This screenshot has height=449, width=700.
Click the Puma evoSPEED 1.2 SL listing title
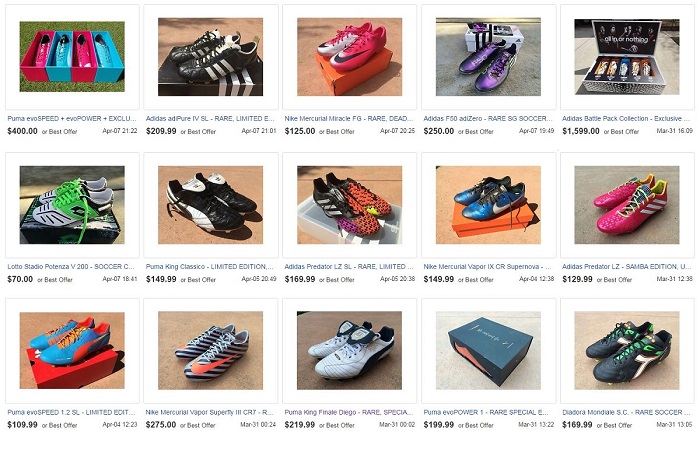point(71,412)
